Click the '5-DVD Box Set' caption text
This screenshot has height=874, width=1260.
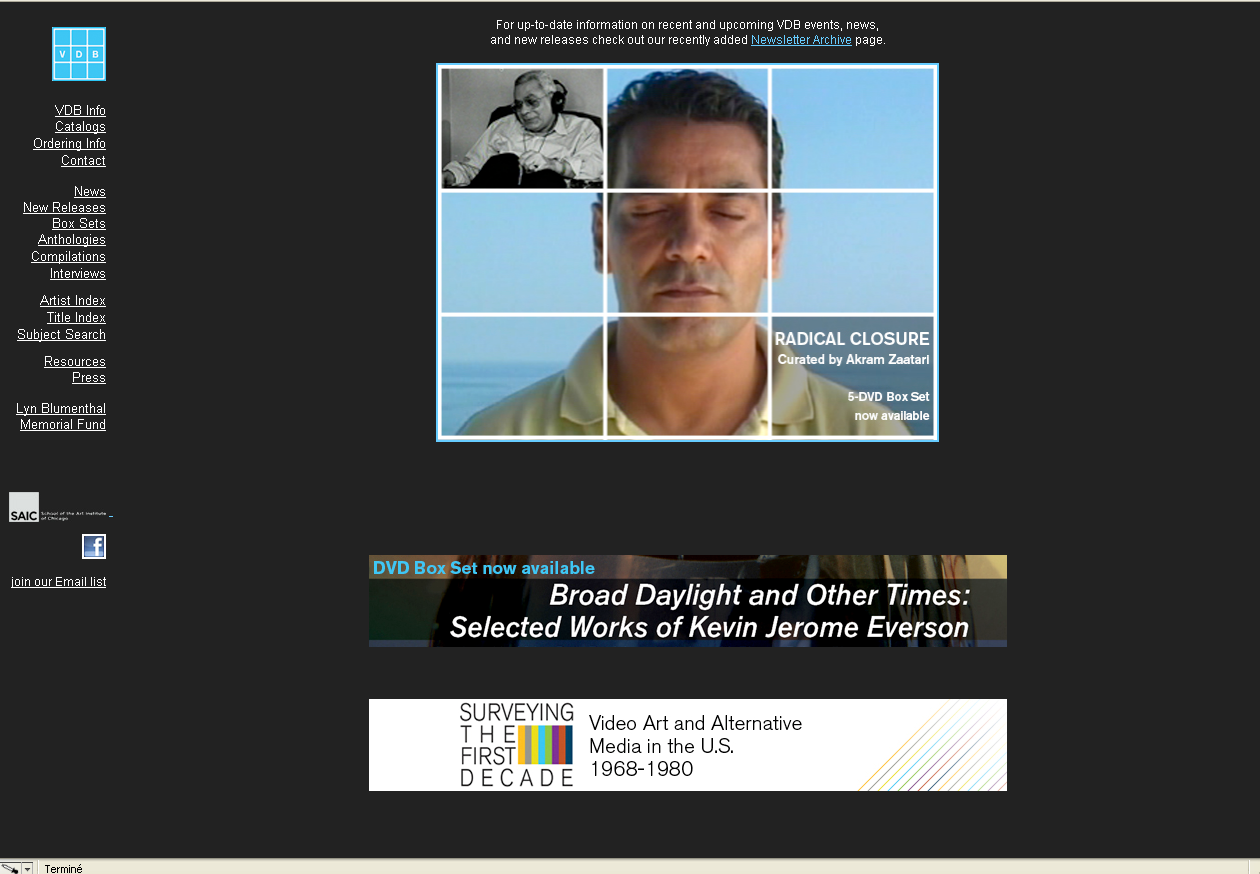888,397
